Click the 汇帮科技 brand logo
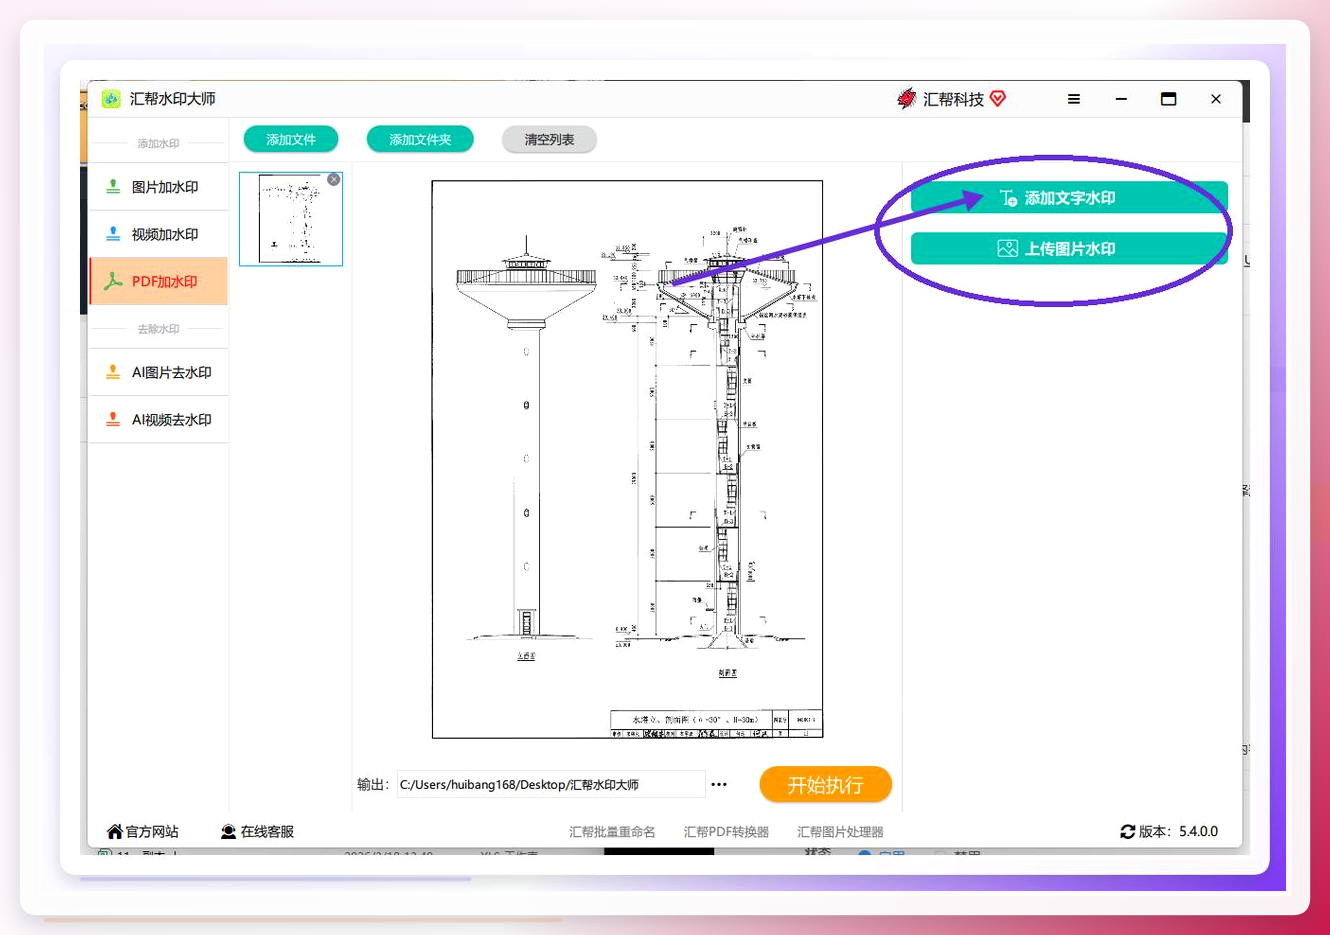Image resolution: width=1330 pixels, height=935 pixels. click(906, 98)
